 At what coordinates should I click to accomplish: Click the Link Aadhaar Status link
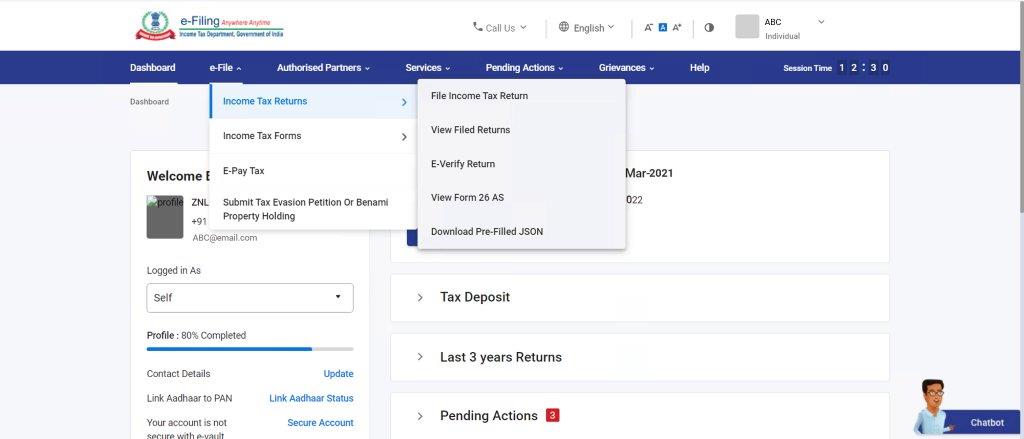pyautogui.click(x=311, y=398)
